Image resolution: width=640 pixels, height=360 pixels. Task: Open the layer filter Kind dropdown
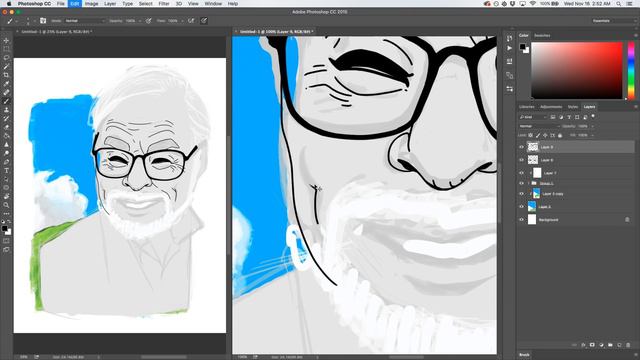(533, 117)
